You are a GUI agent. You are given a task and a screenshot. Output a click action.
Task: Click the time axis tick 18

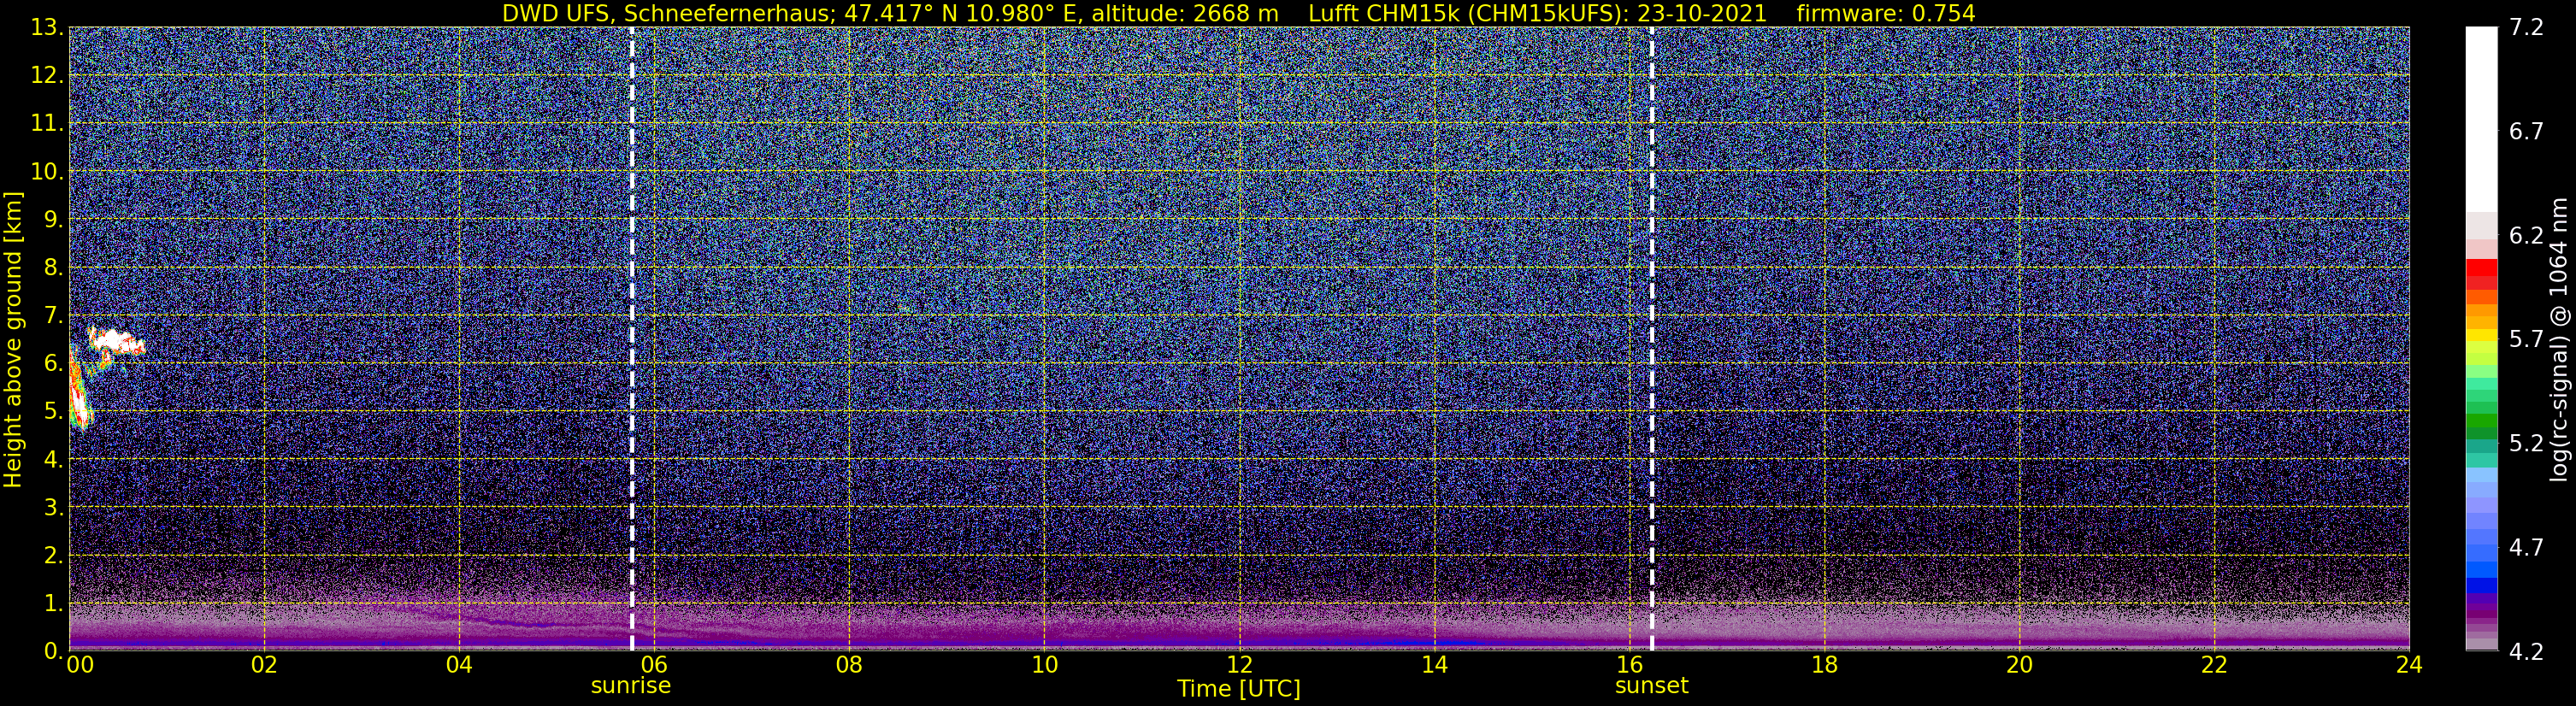[x=1824, y=666]
